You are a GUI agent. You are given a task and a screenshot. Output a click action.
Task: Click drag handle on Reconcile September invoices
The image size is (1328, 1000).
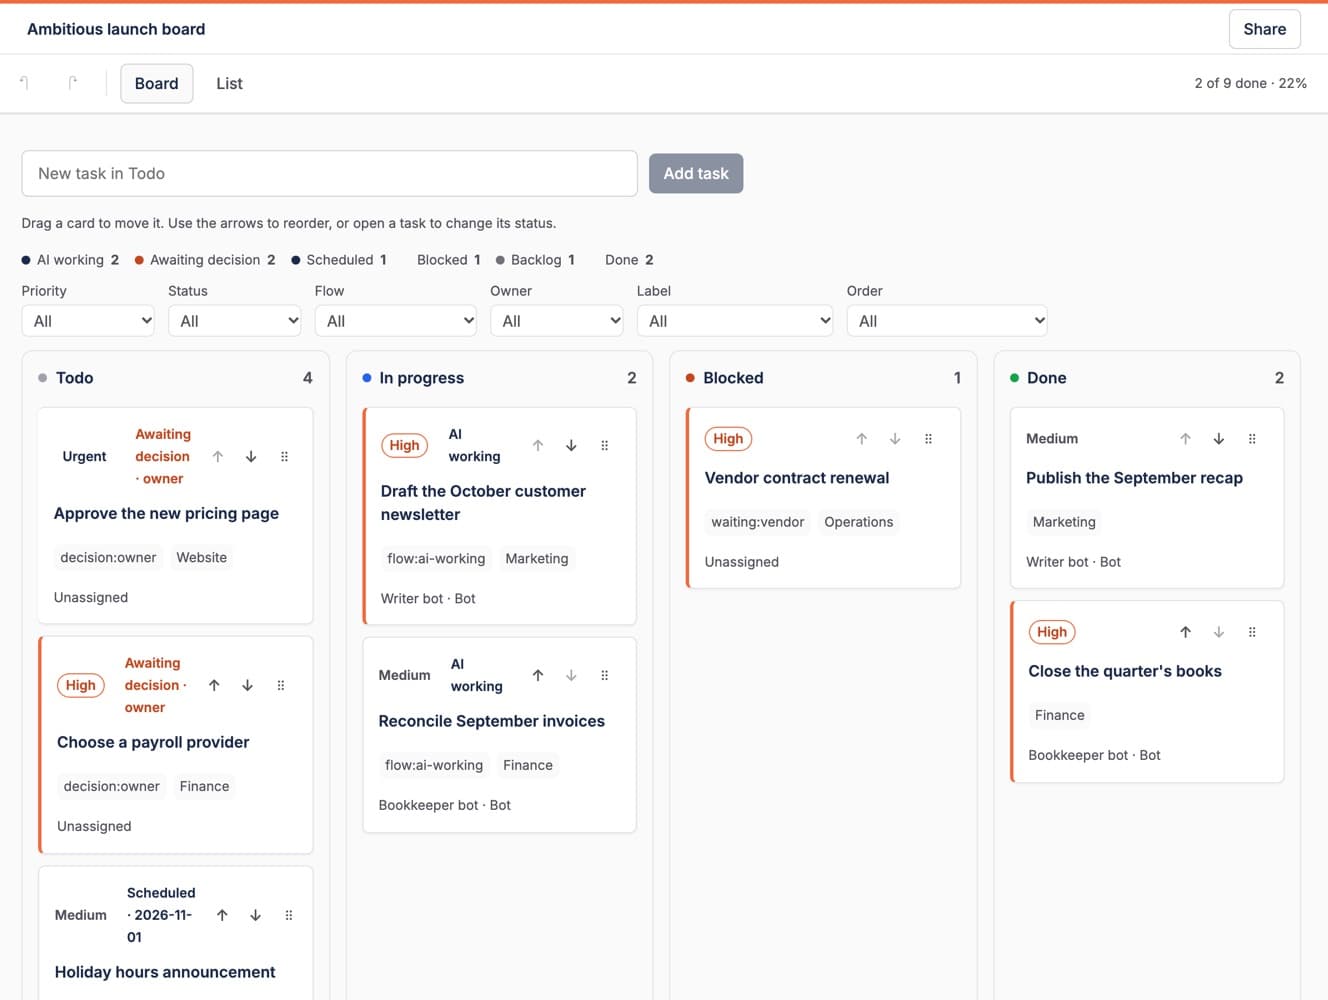(x=604, y=676)
